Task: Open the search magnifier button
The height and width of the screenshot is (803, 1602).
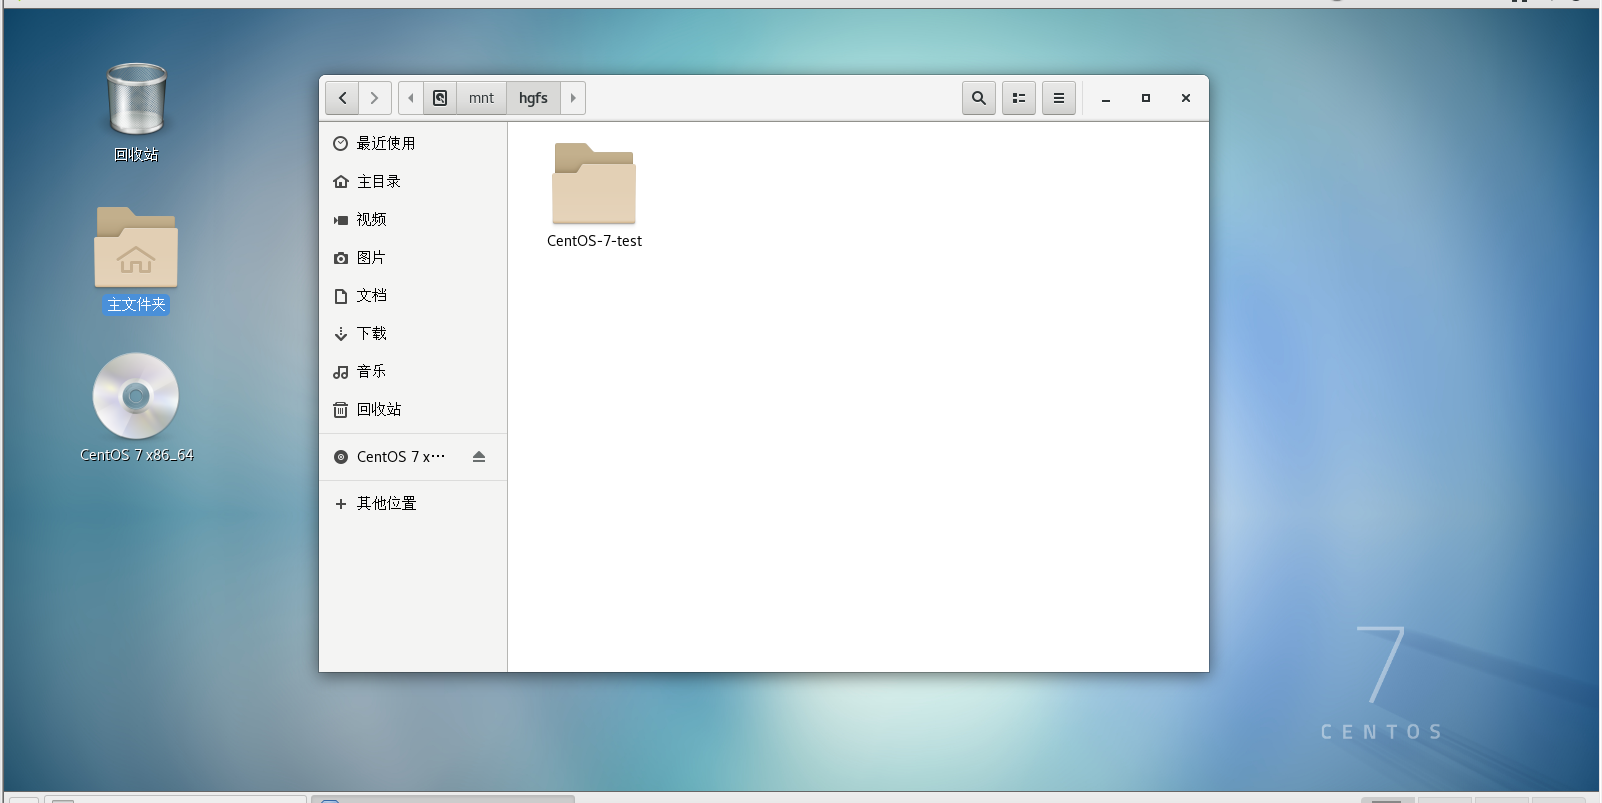Action: [979, 98]
